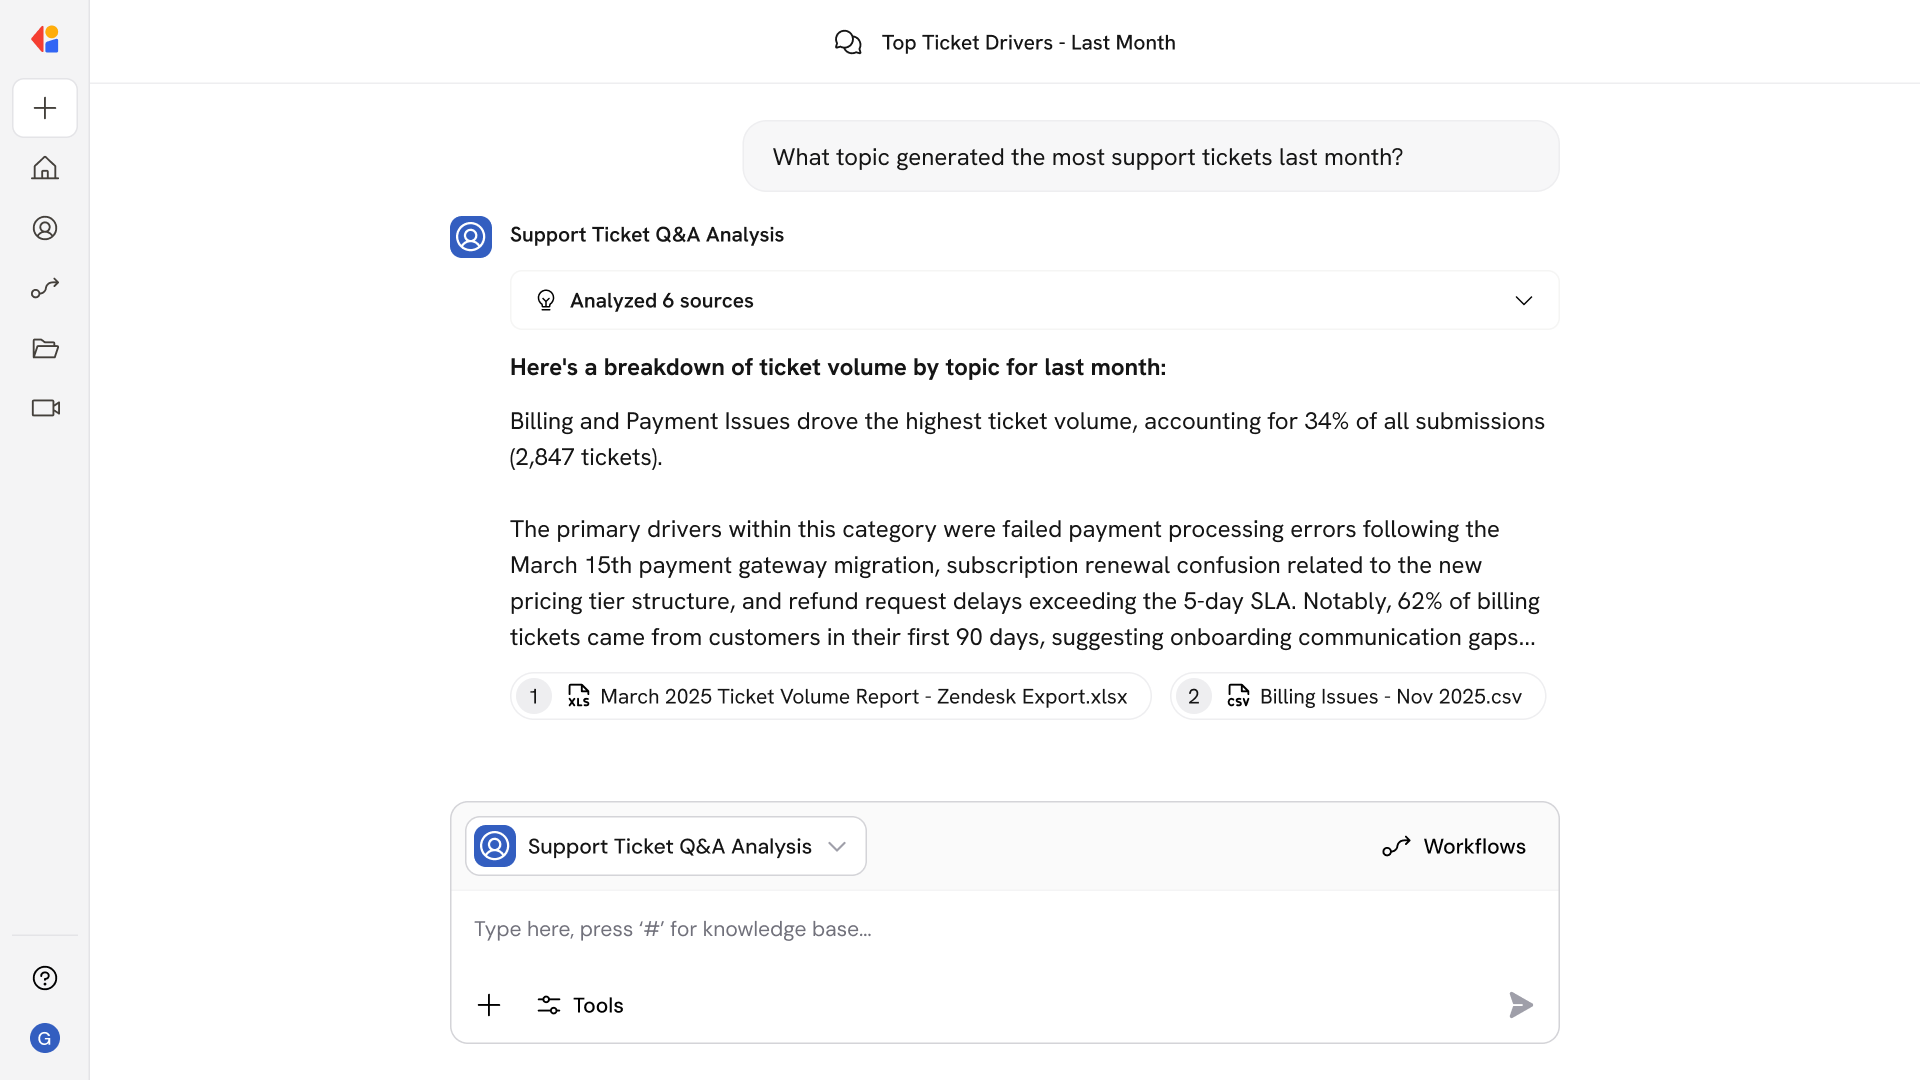Click the send message arrow icon
This screenshot has width=1920, height=1080.
[1520, 1005]
